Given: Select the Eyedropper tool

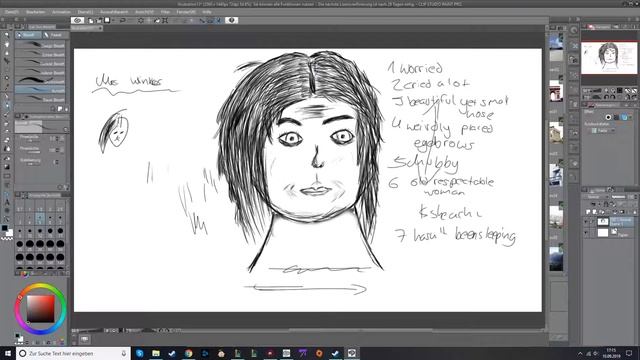Looking at the screenshot, I should (x=7, y=87).
